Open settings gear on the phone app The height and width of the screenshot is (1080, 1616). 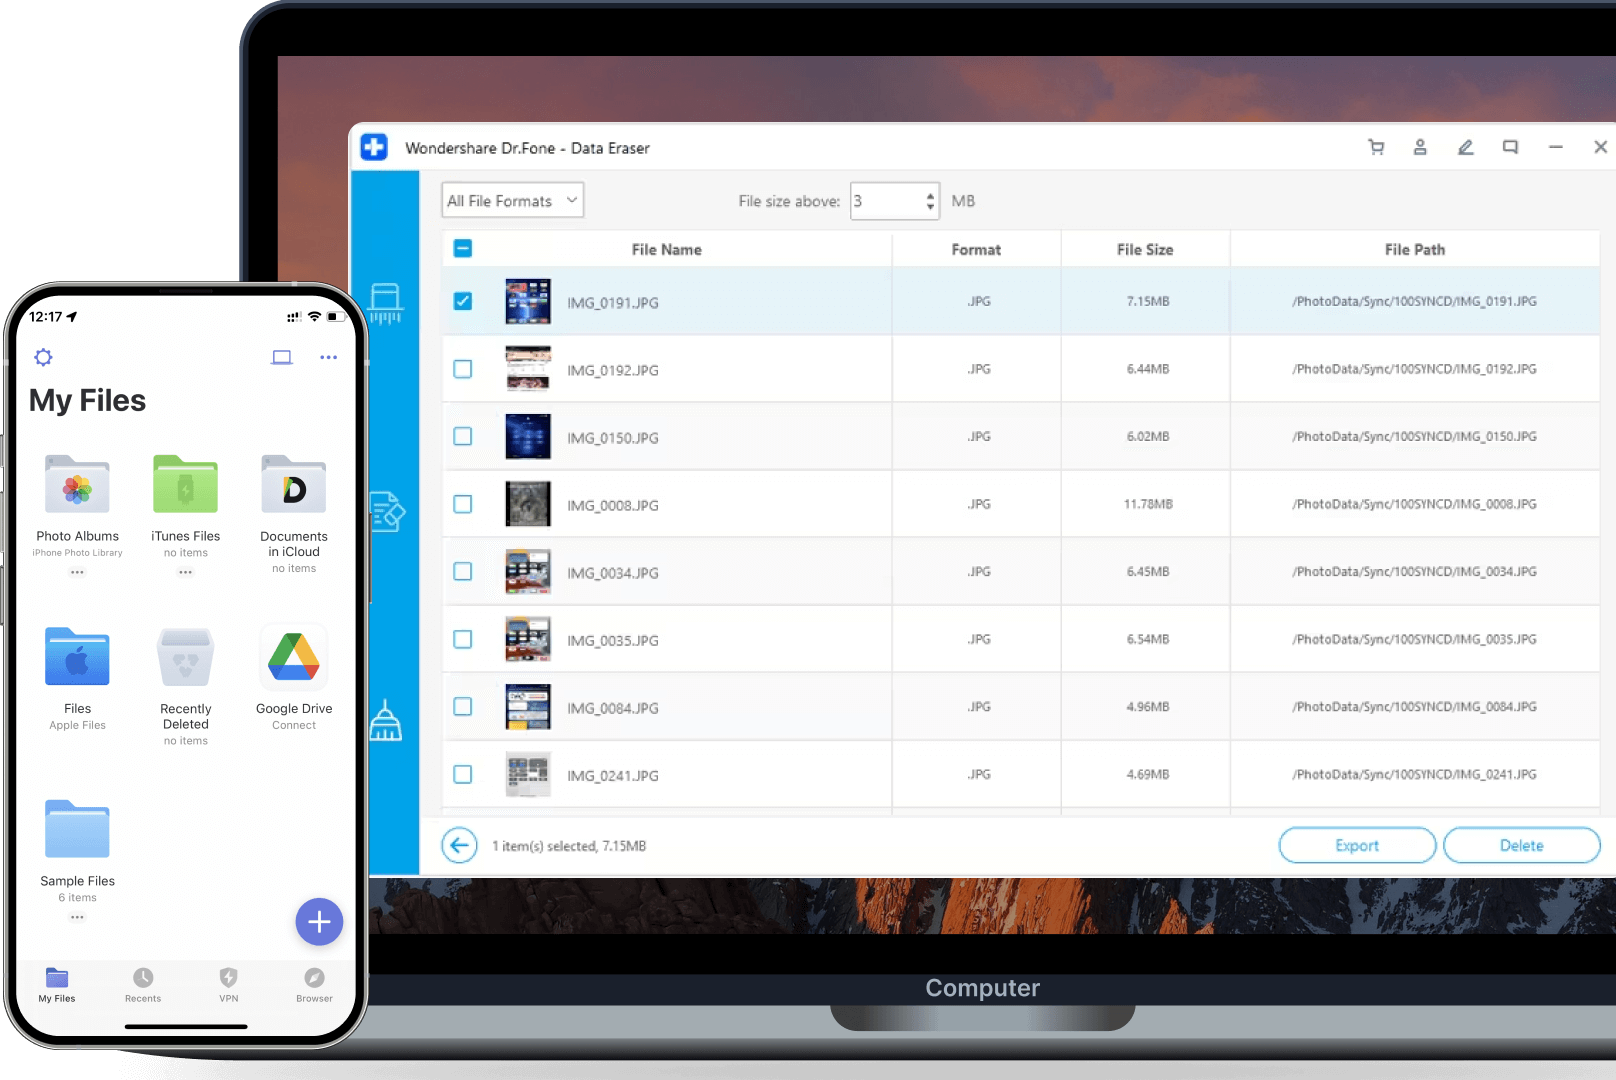pos(43,357)
